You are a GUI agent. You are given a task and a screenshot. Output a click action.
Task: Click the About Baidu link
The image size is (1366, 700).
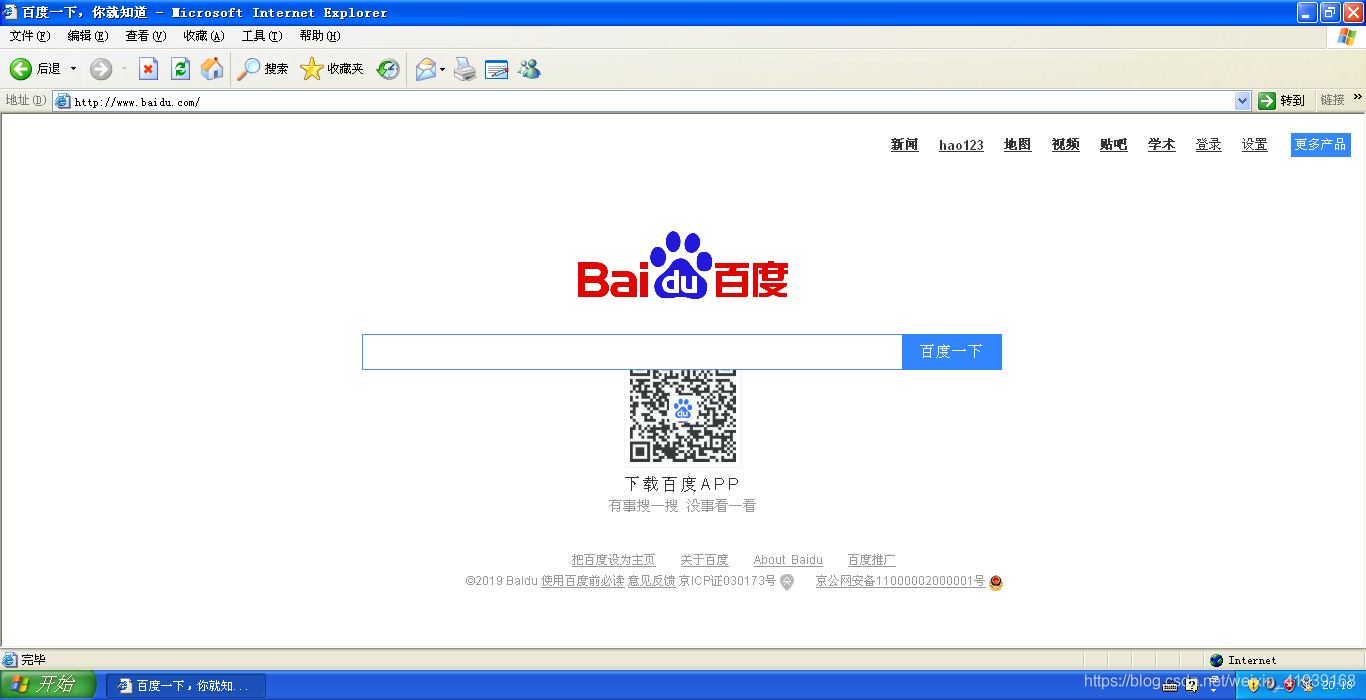(x=788, y=560)
